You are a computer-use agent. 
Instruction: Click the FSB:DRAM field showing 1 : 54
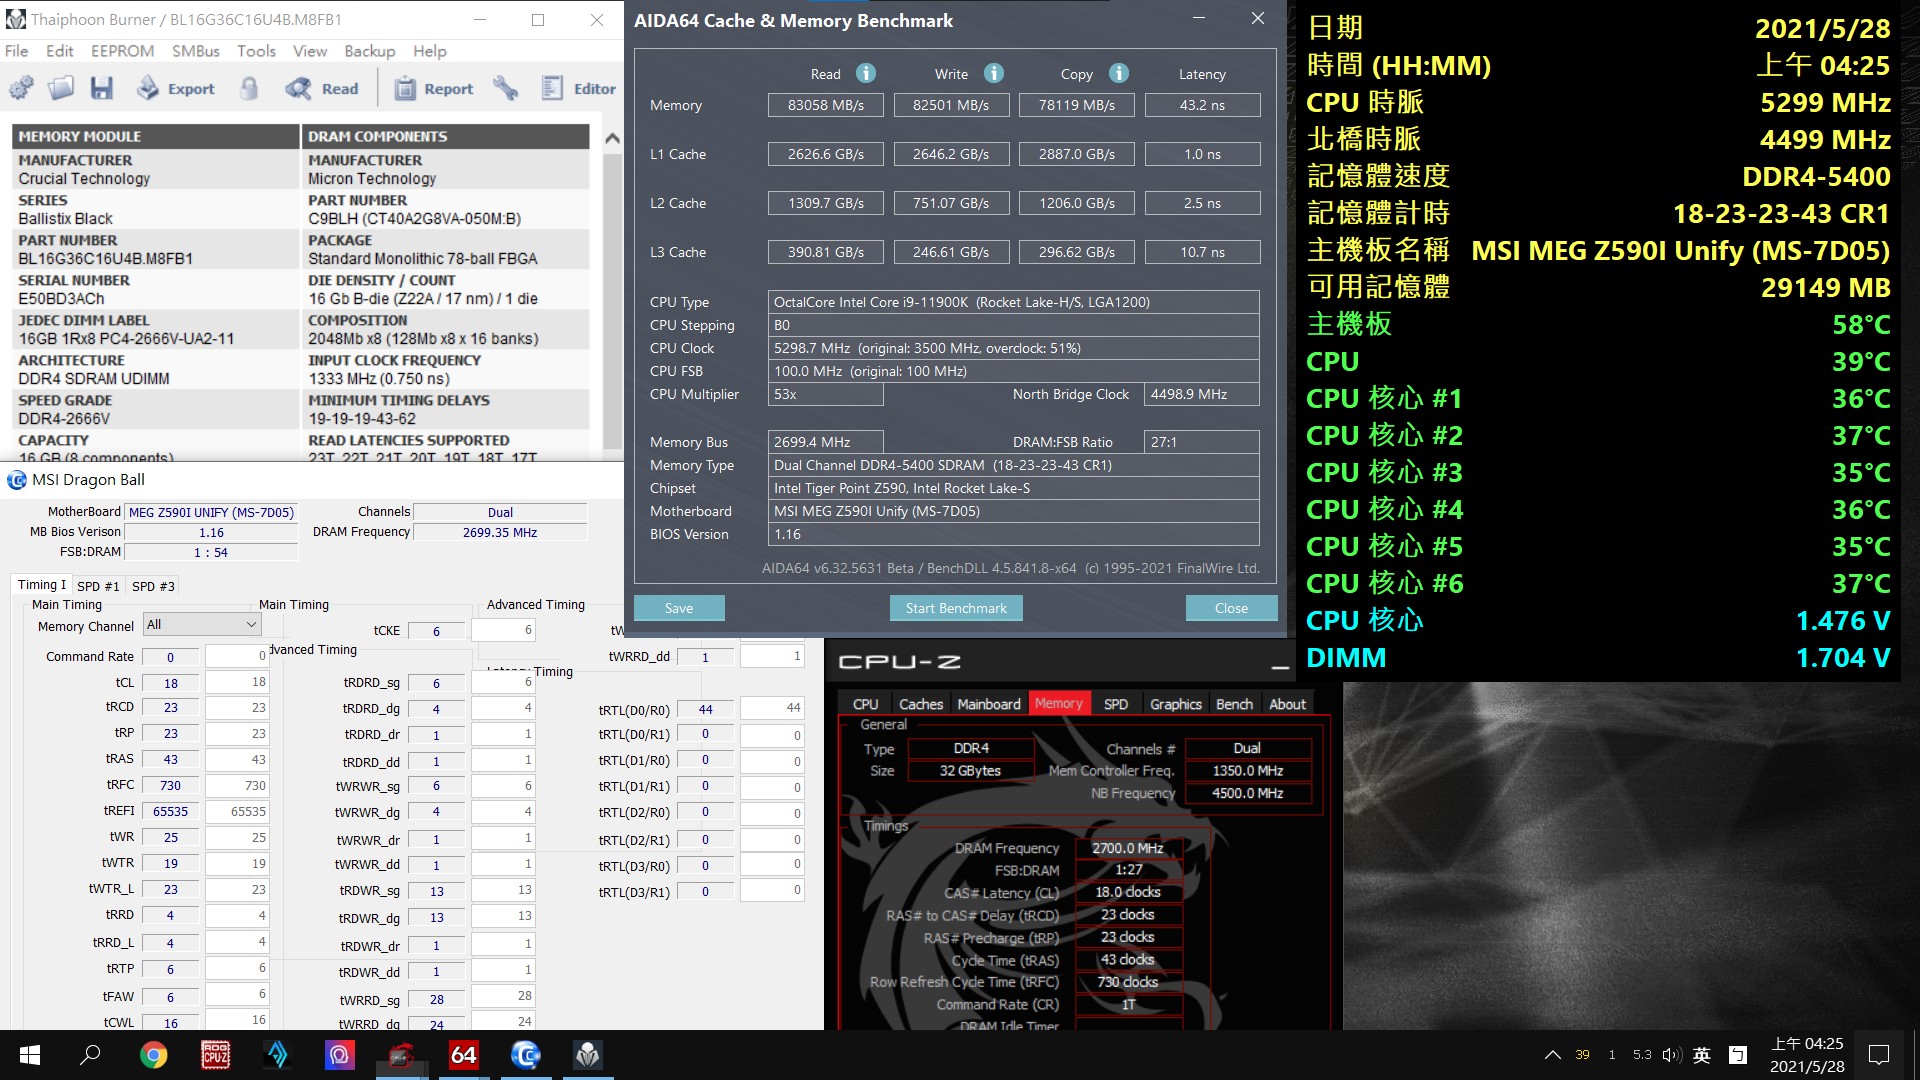point(211,552)
